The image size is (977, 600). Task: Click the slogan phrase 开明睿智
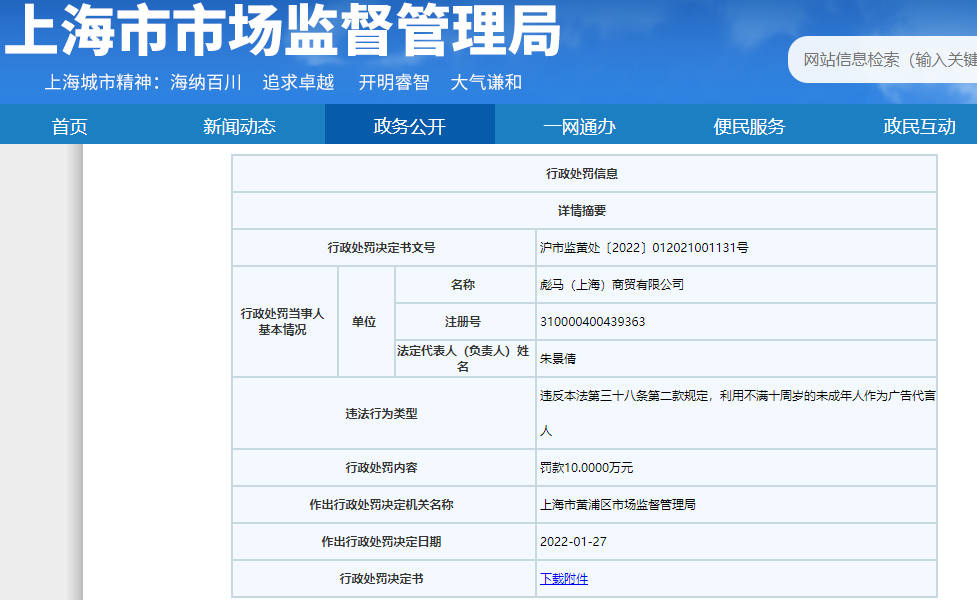(394, 82)
